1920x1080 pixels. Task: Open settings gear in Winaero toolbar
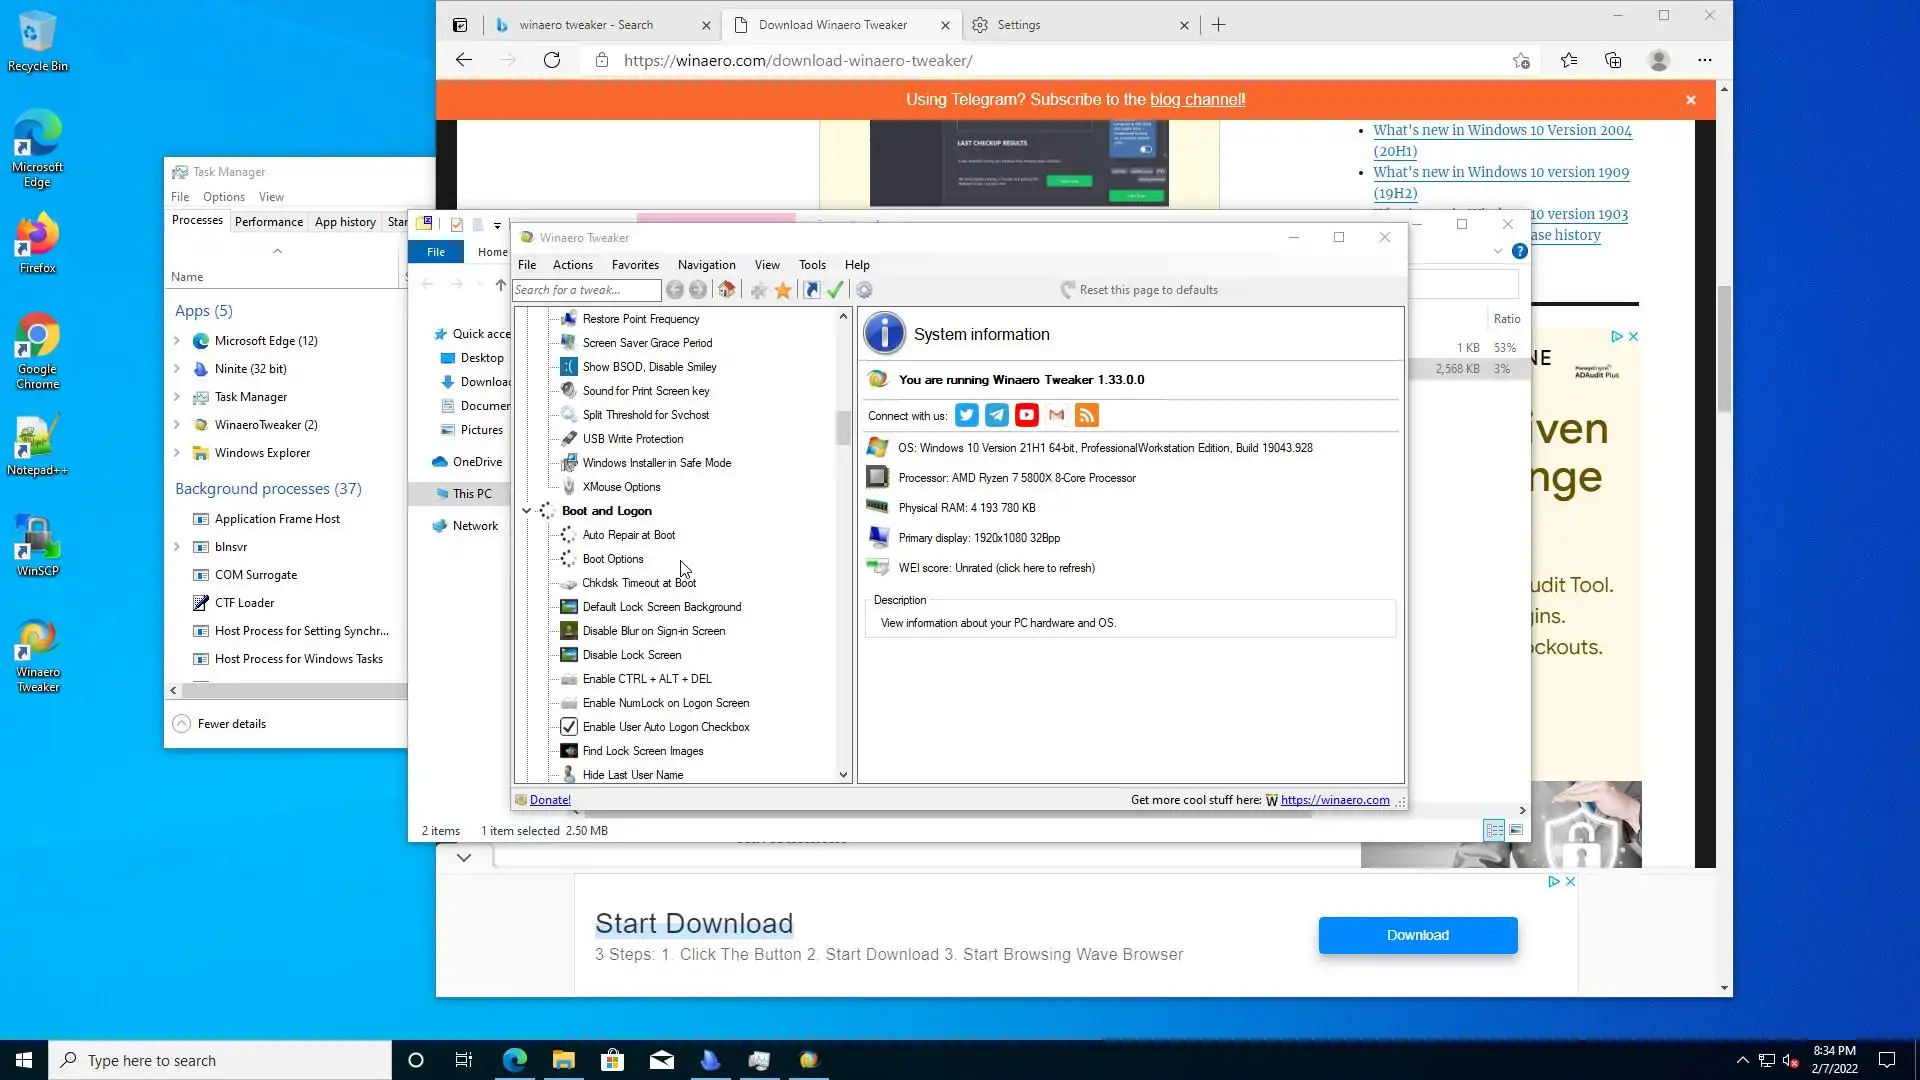coord(864,290)
